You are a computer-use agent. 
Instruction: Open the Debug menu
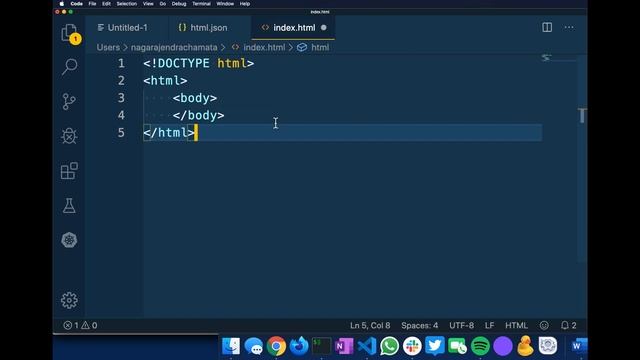pyautogui.click(x=179, y=4)
